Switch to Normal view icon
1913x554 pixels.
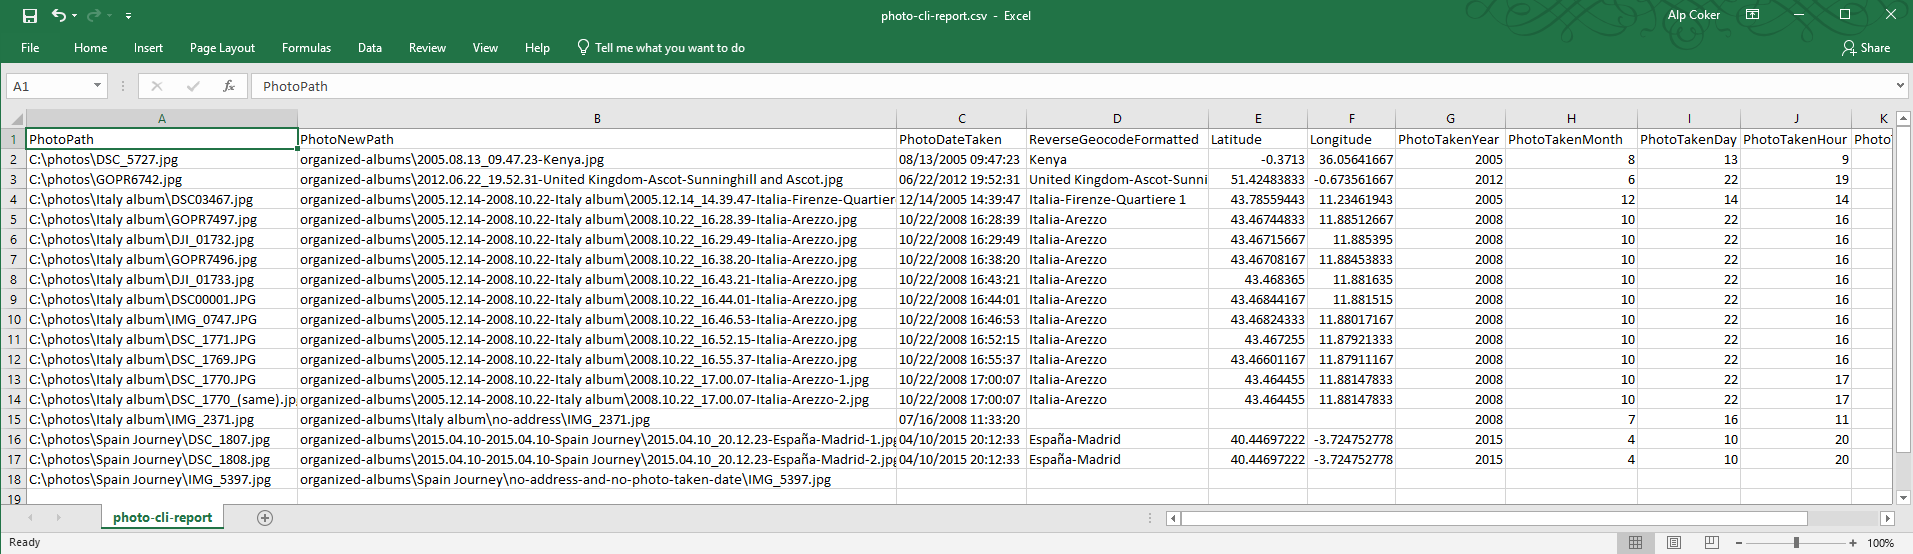1635,542
